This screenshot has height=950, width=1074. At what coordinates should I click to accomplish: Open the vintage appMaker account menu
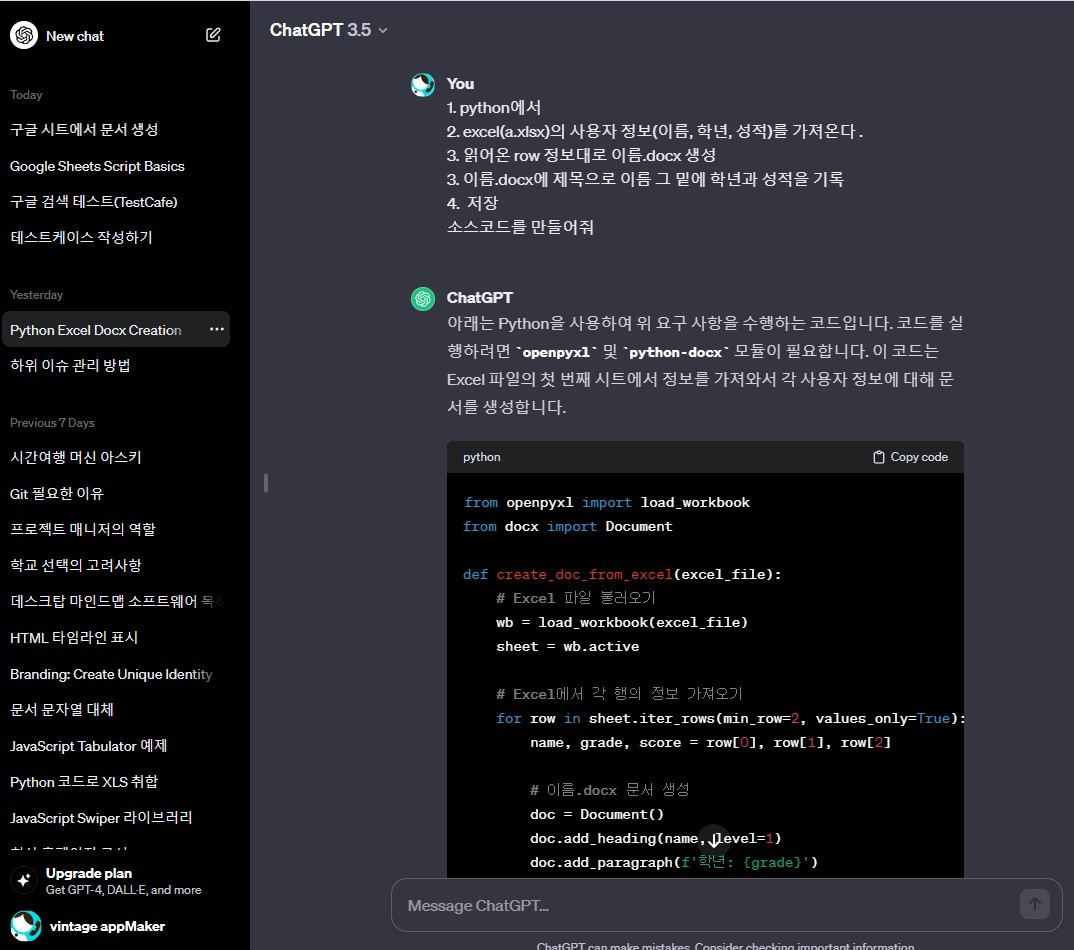pos(115,926)
